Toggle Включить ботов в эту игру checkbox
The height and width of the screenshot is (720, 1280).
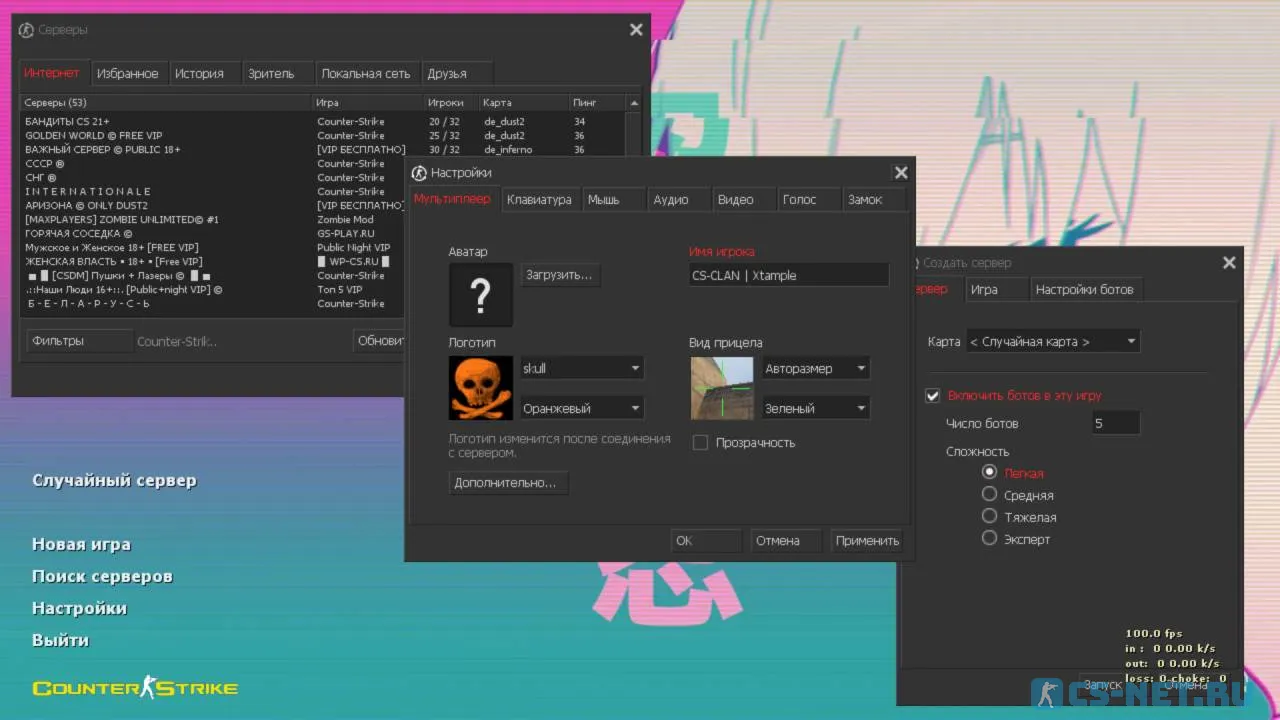(x=933, y=396)
